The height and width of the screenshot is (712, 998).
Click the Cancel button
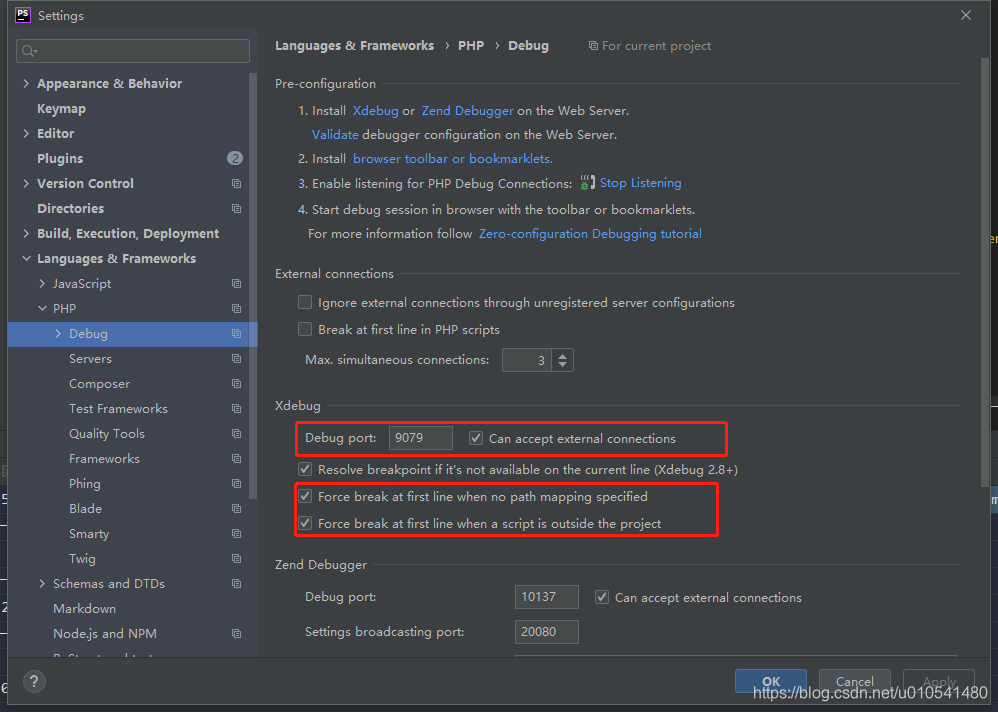[854, 681]
